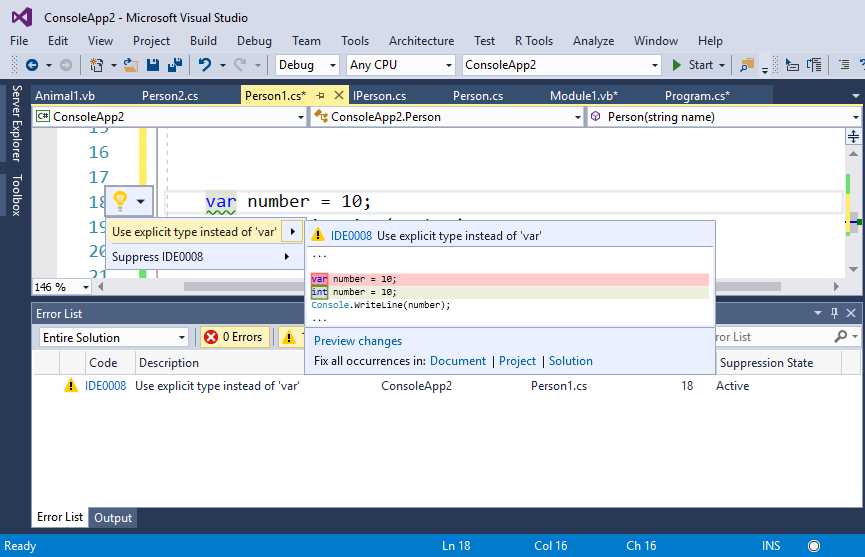Open the ConsoleApp2 startup project dropdown

(561, 65)
